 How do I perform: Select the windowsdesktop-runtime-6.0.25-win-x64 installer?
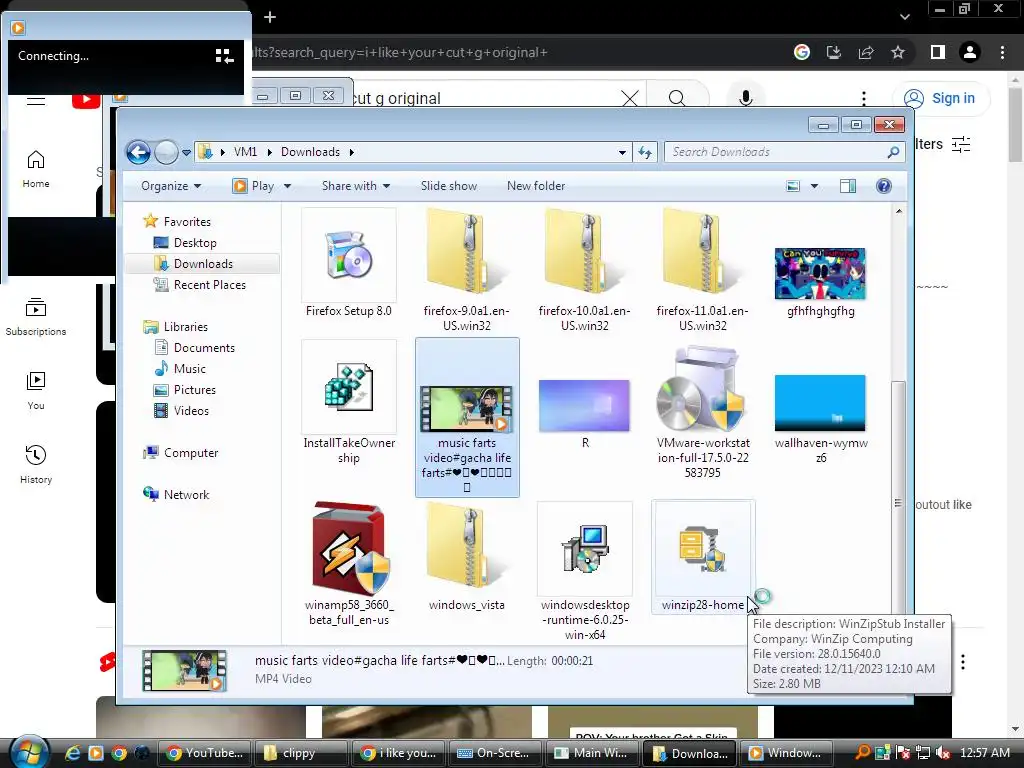tap(584, 569)
